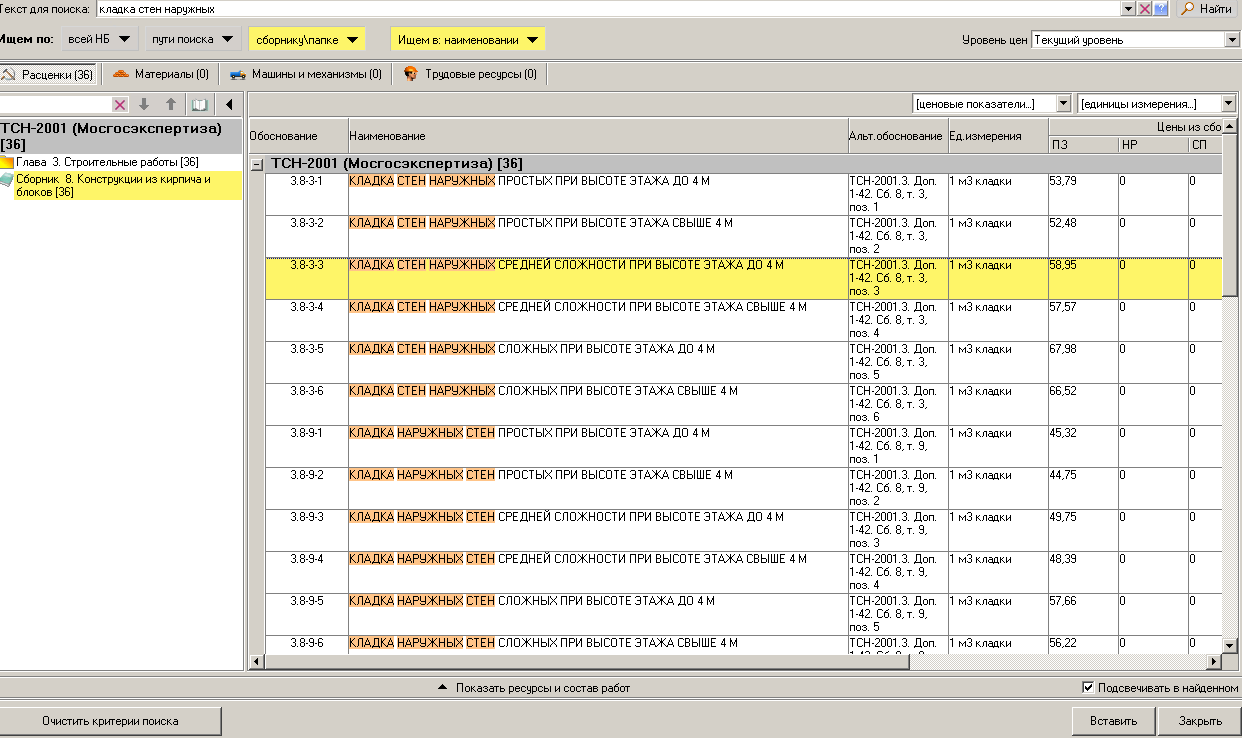Click the Альт.обоснование column header
Viewport: 1242px width, 738px height.
click(896, 136)
